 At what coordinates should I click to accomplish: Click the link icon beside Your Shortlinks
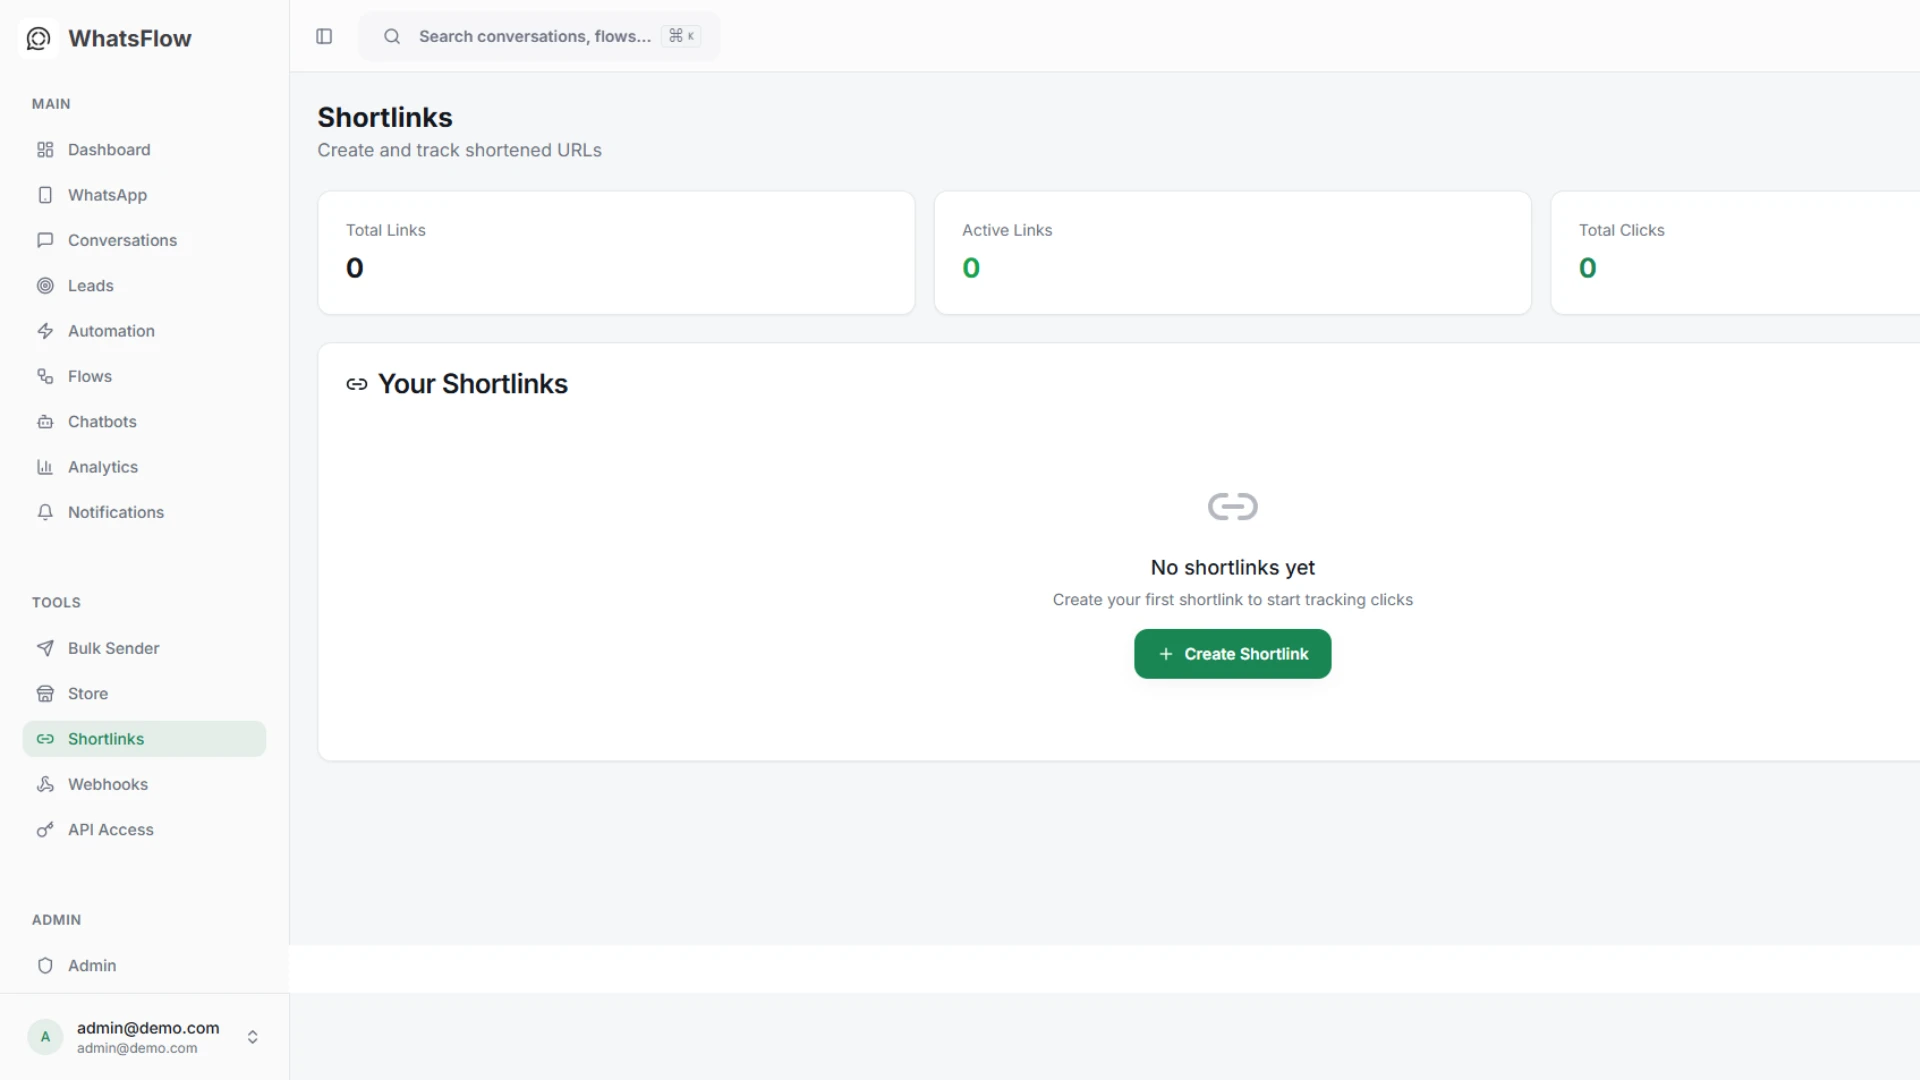pos(357,384)
